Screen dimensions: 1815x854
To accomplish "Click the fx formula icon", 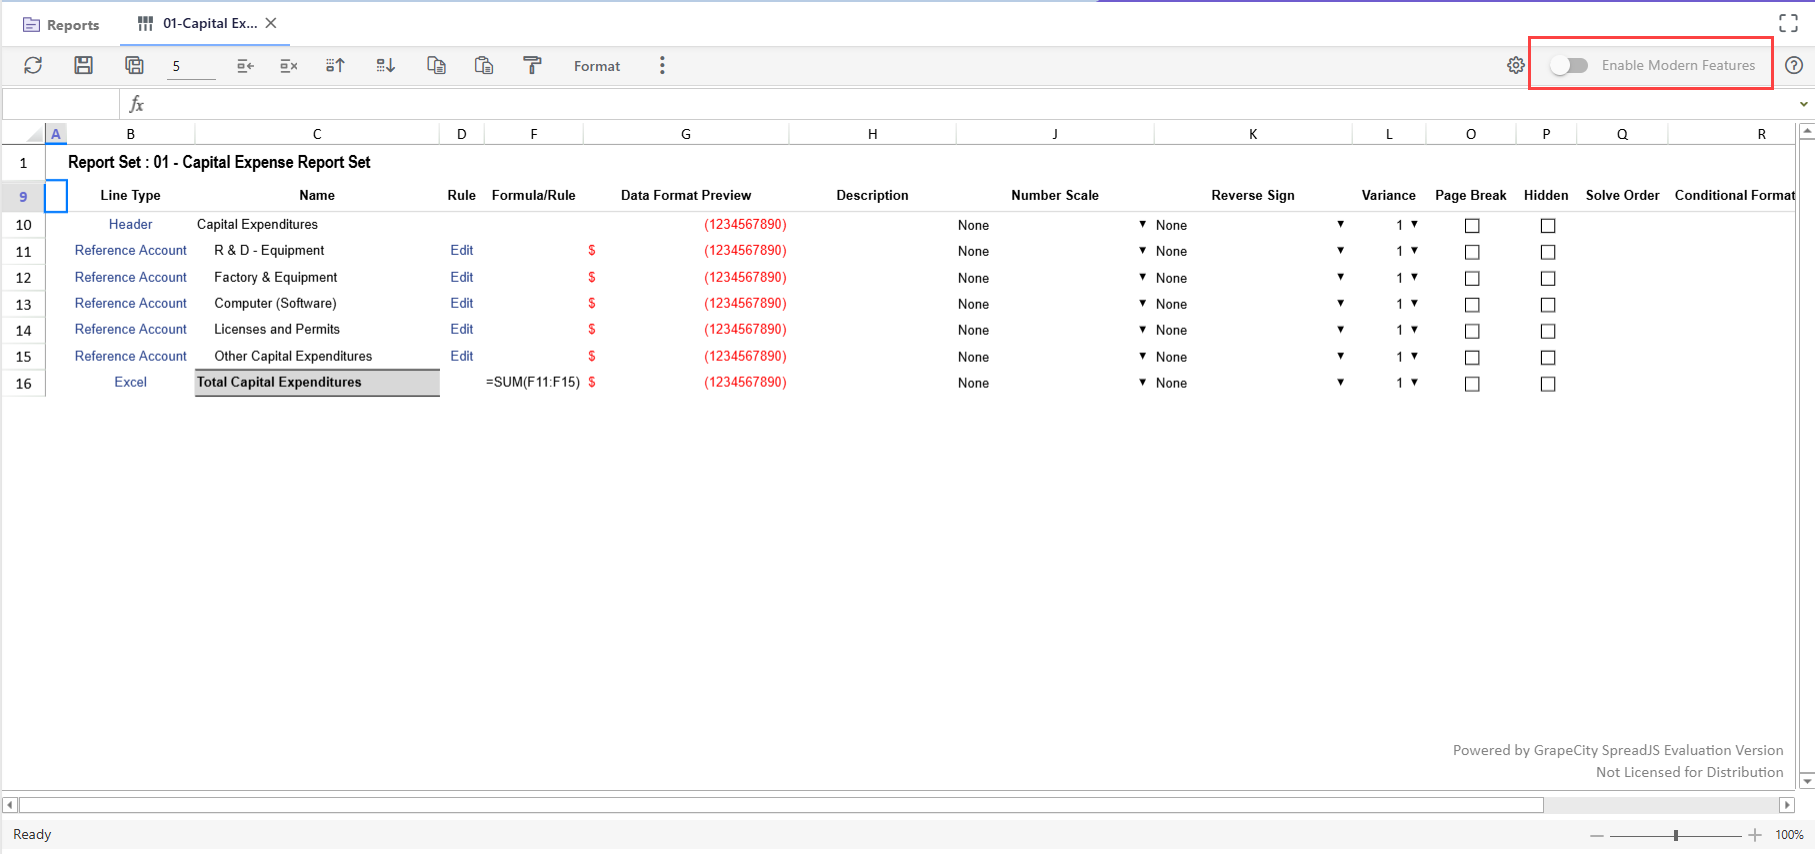I will [x=137, y=104].
